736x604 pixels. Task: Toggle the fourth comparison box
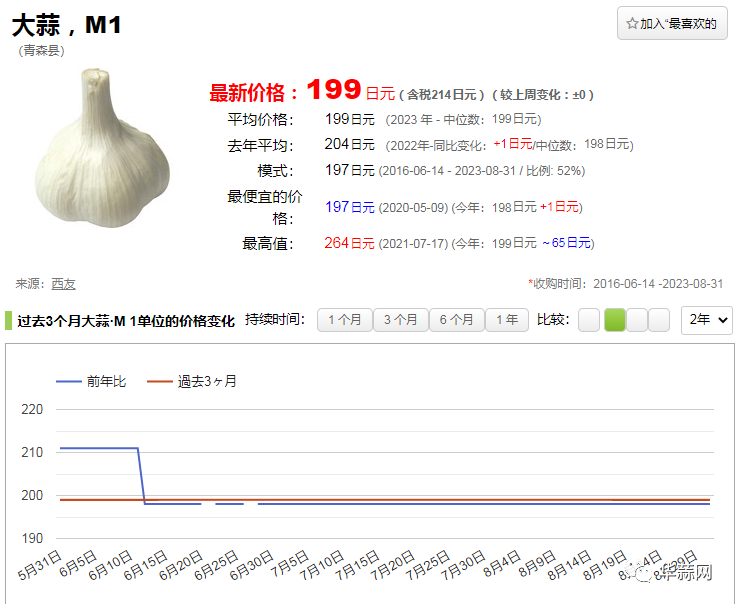click(659, 320)
